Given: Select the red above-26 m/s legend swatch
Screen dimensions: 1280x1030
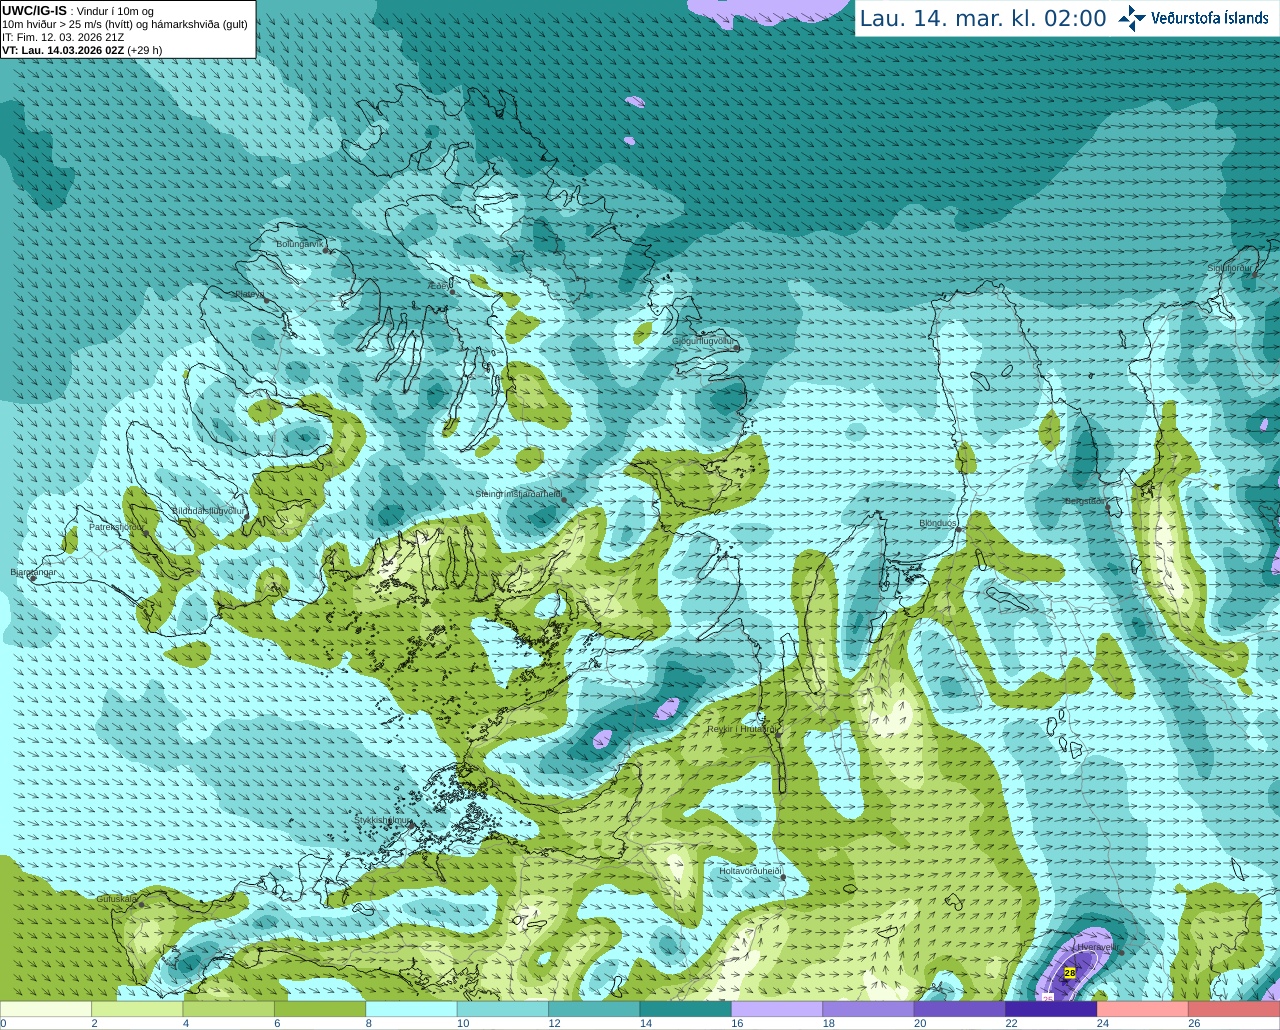Looking at the screenshot, I should pyautogui.click(x=1234, y=1009).
